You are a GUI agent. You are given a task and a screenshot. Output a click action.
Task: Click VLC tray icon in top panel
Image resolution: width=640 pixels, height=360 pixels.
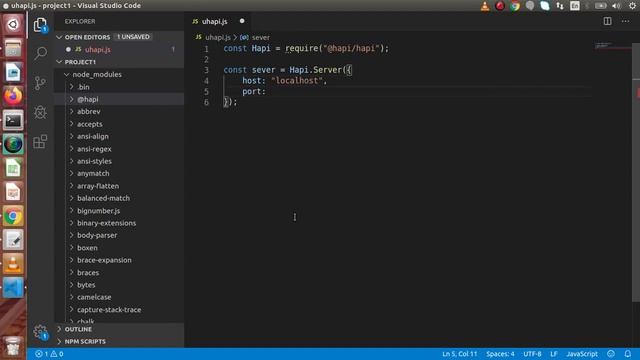(485, 6)
